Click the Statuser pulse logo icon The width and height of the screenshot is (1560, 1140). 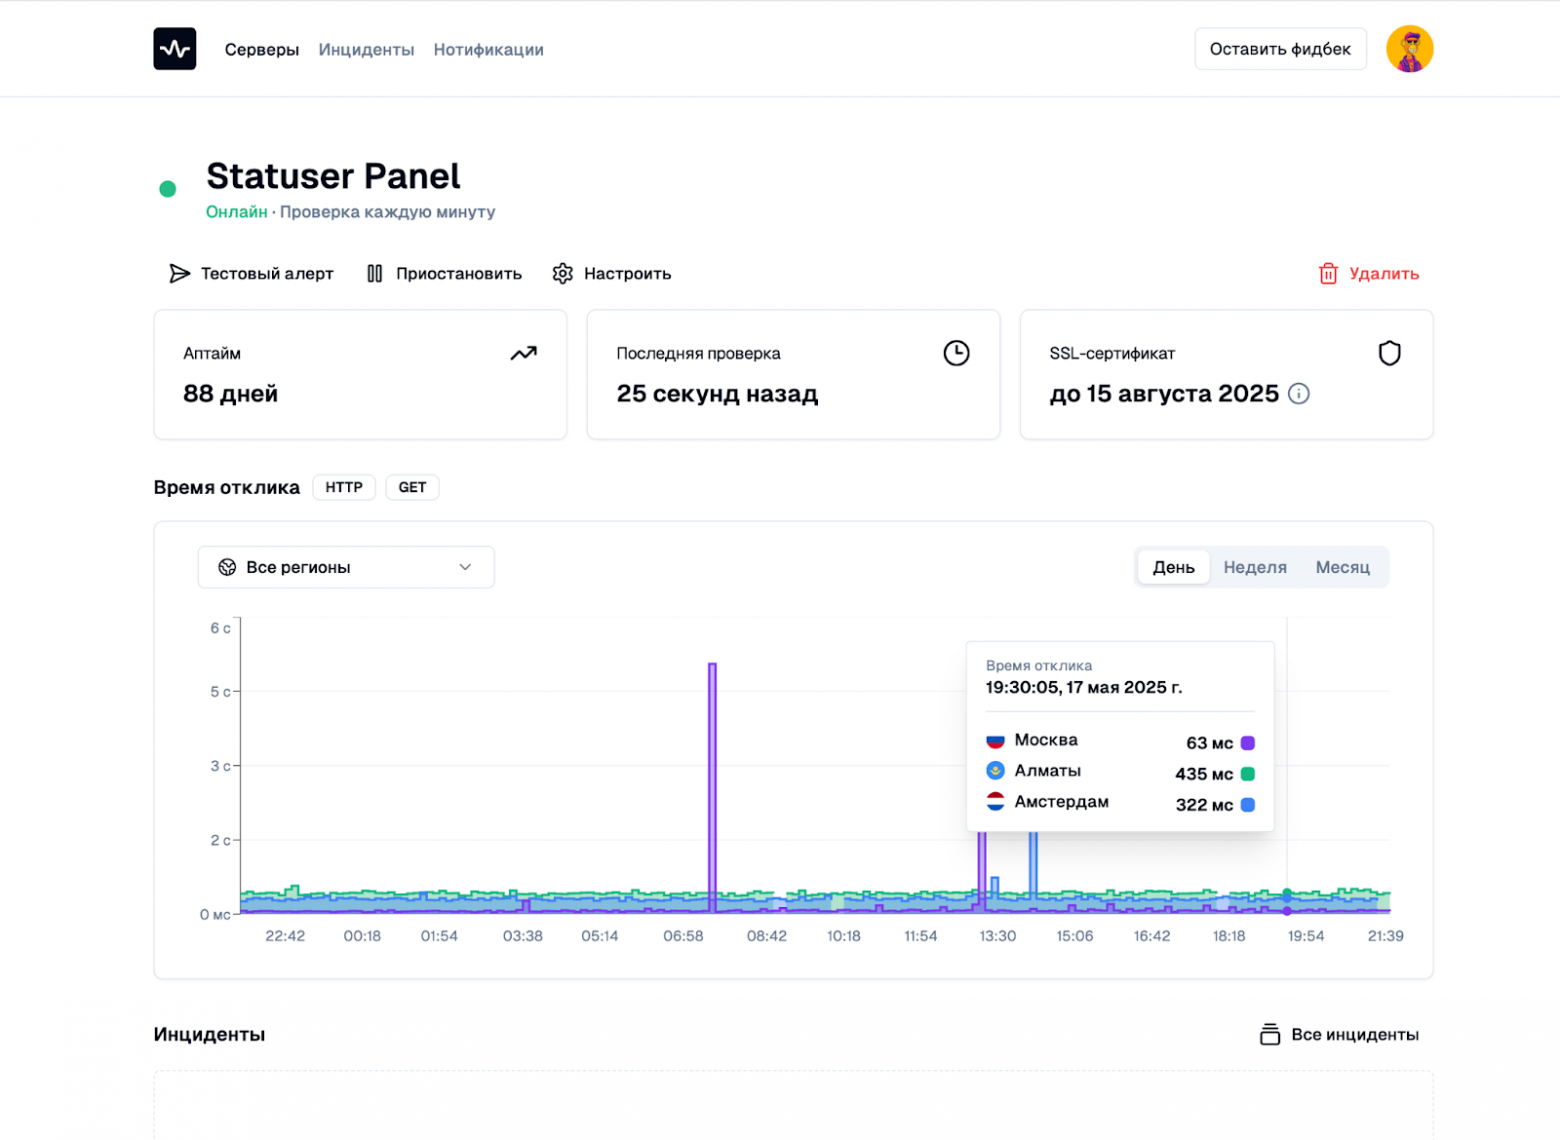click(175, 49)
